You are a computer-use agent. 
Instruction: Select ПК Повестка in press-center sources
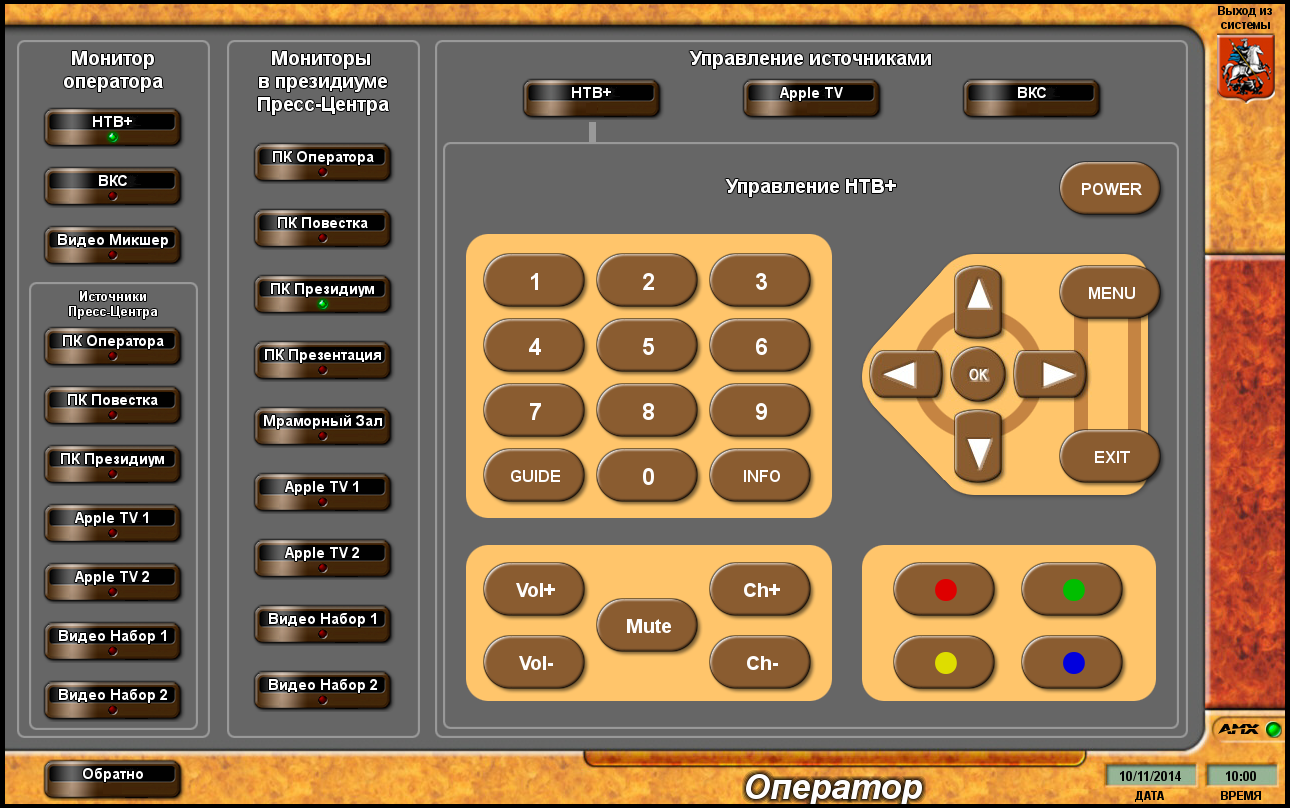click(x=112, y=405)
